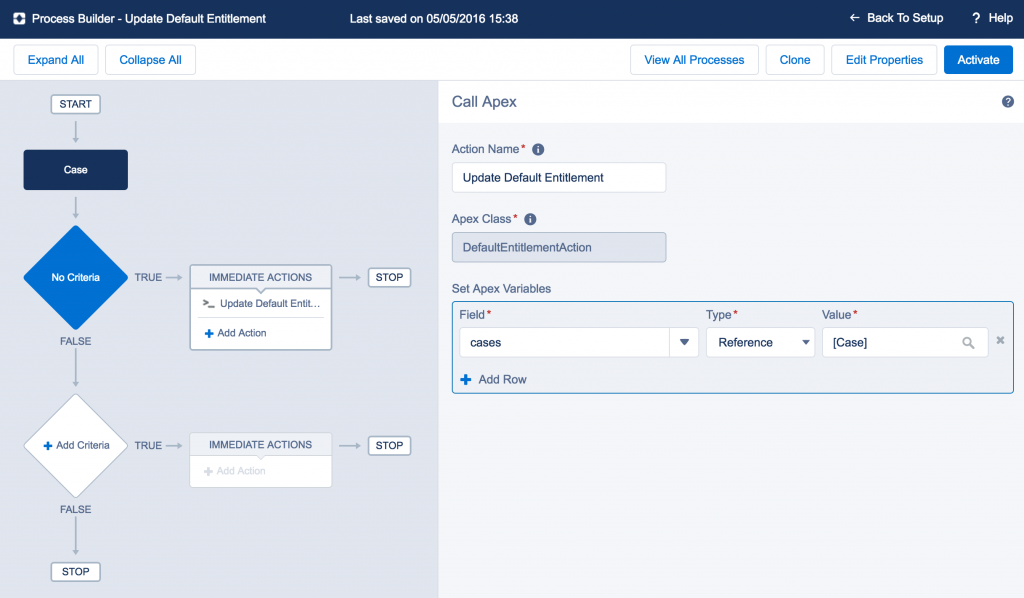Click the magnifier icon in the Value field

(968, 343)
